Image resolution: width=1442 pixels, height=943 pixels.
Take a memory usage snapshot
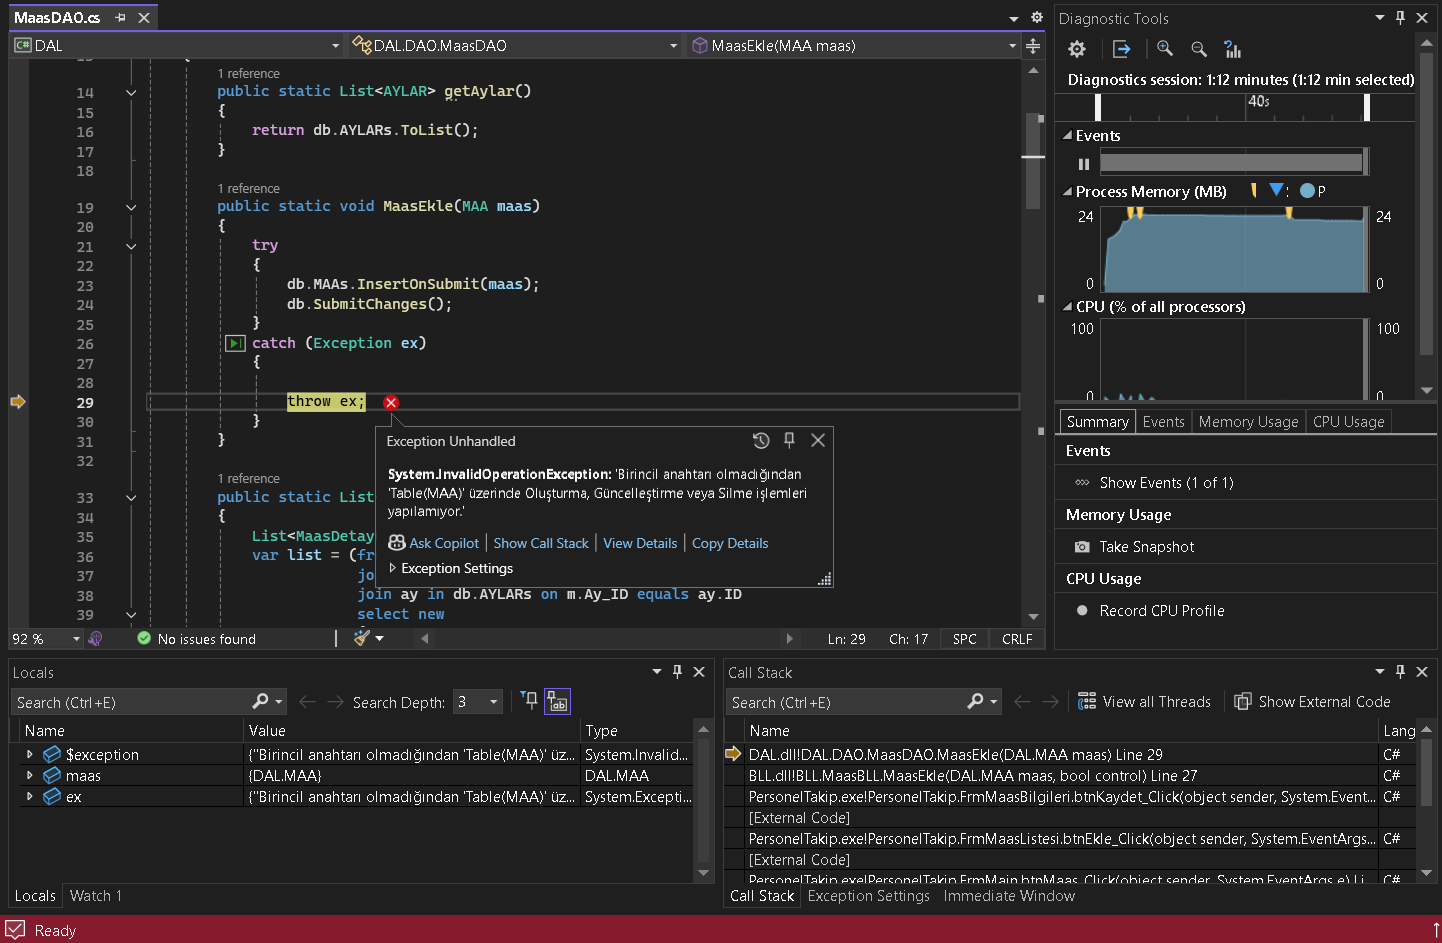(x=1146, y=547)
